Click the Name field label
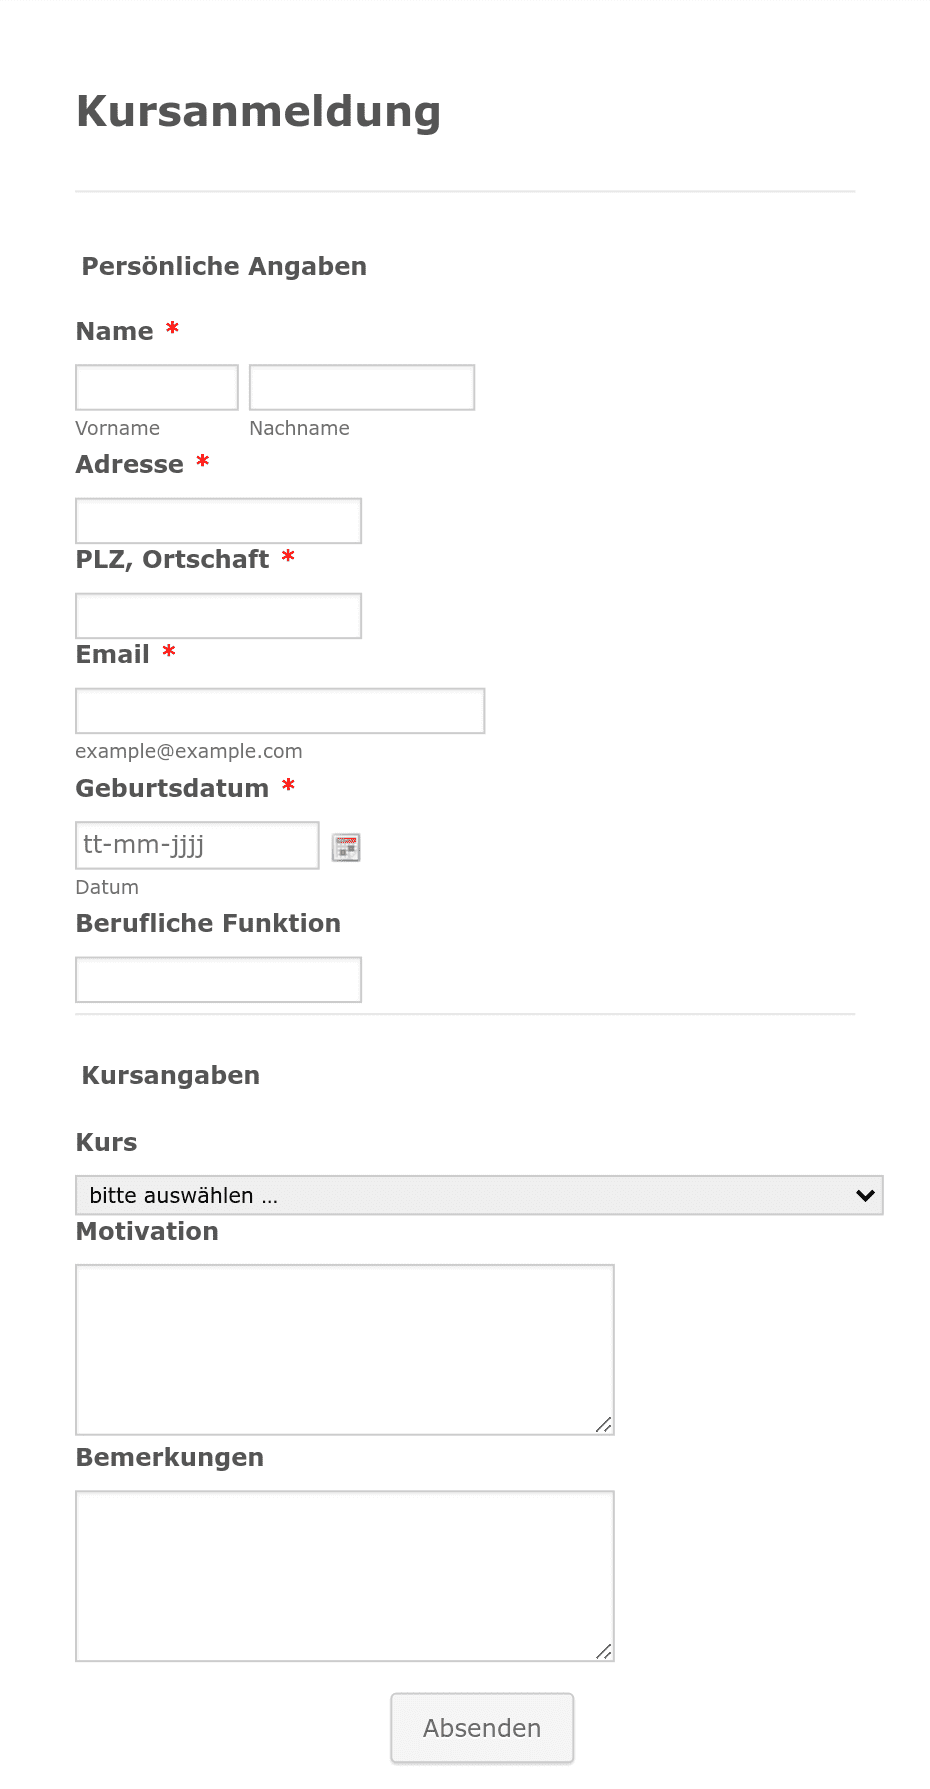 (x=115, y=331)
